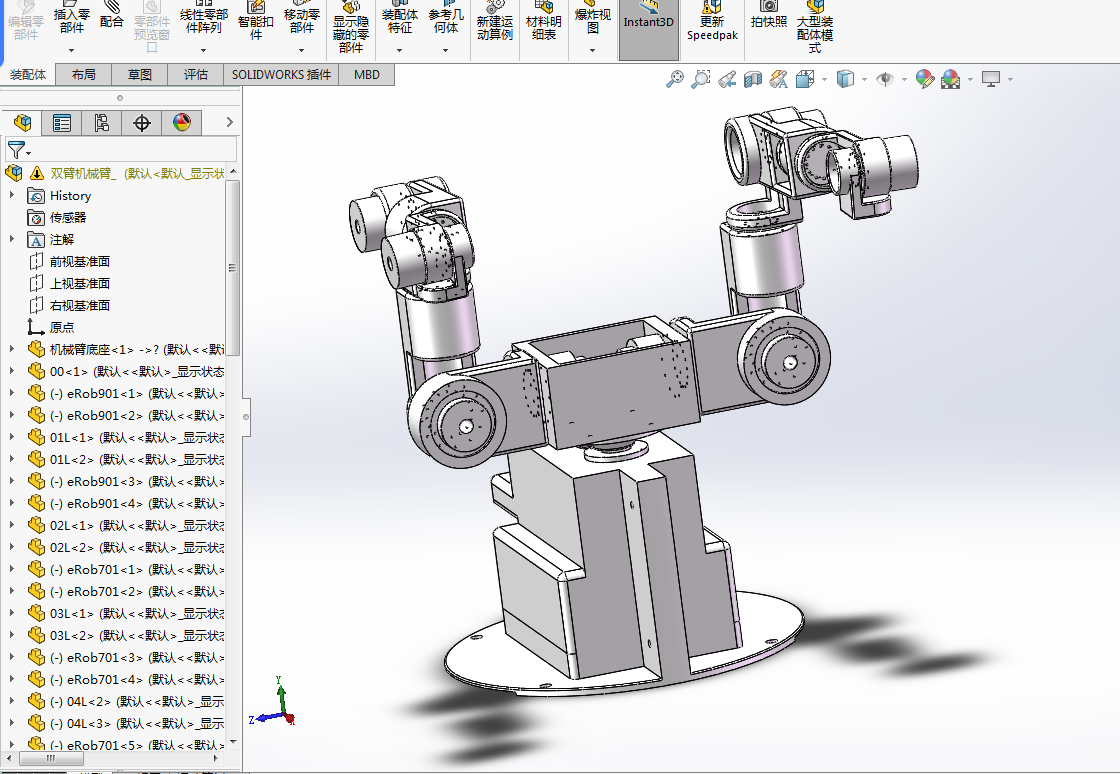
Task: Open the dropdown under 线性零部件阵列
Action: click(x=204, y=50)
